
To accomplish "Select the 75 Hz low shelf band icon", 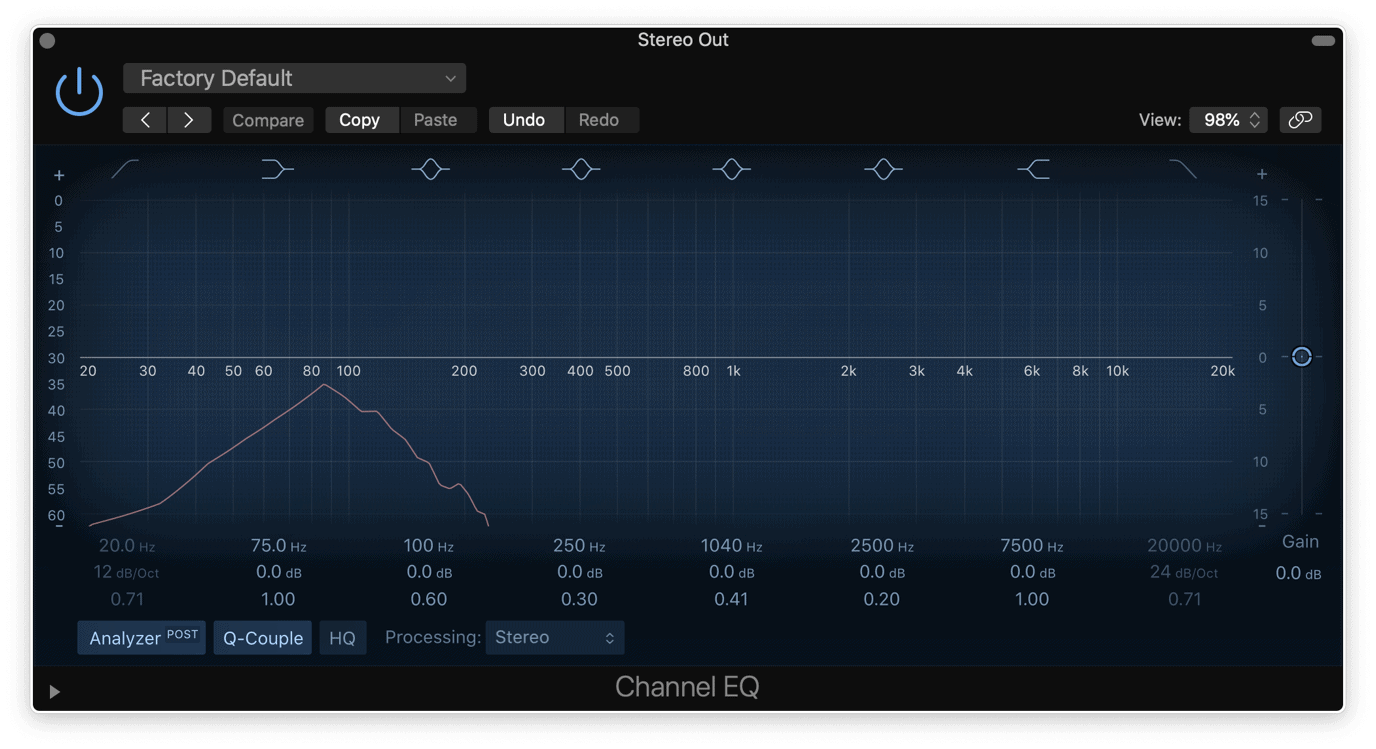I will [x=277, y=169].
